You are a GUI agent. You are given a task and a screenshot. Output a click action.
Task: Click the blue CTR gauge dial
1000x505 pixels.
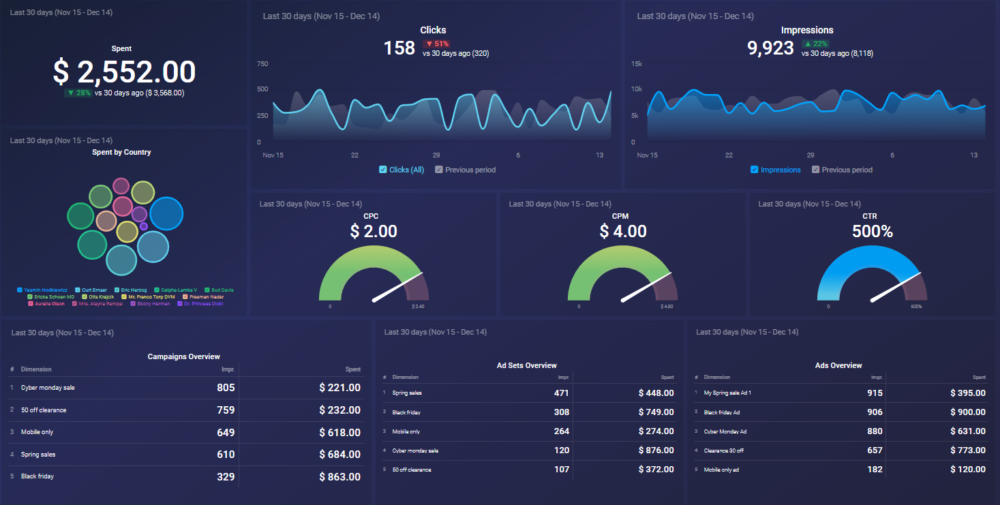(x=872, y=274)
